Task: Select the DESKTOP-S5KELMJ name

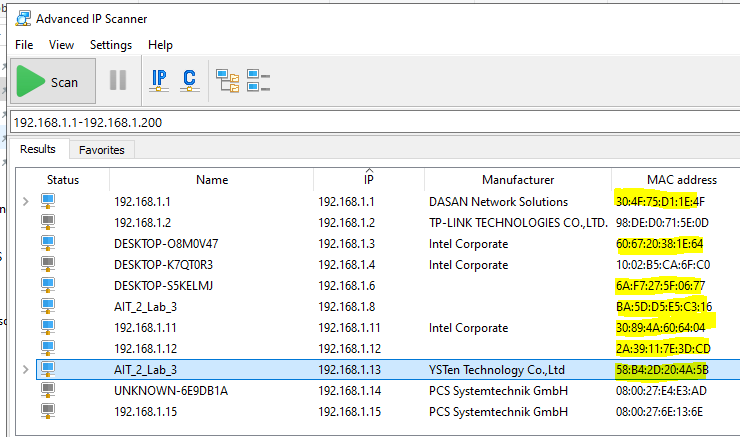Action: point(163,286)
